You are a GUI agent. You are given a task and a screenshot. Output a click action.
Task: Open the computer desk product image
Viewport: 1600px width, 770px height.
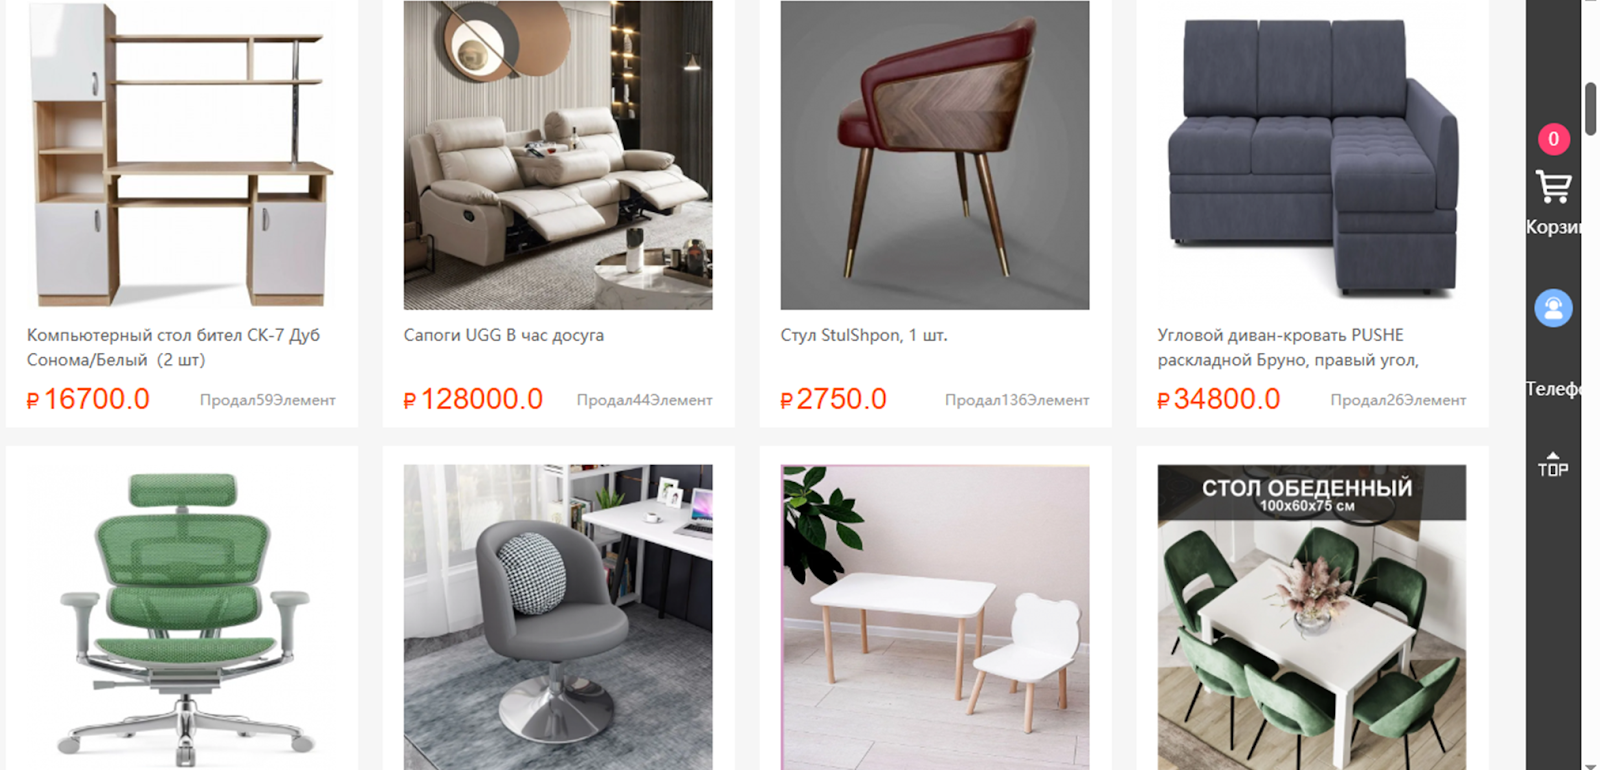click(x=181, y=155)
